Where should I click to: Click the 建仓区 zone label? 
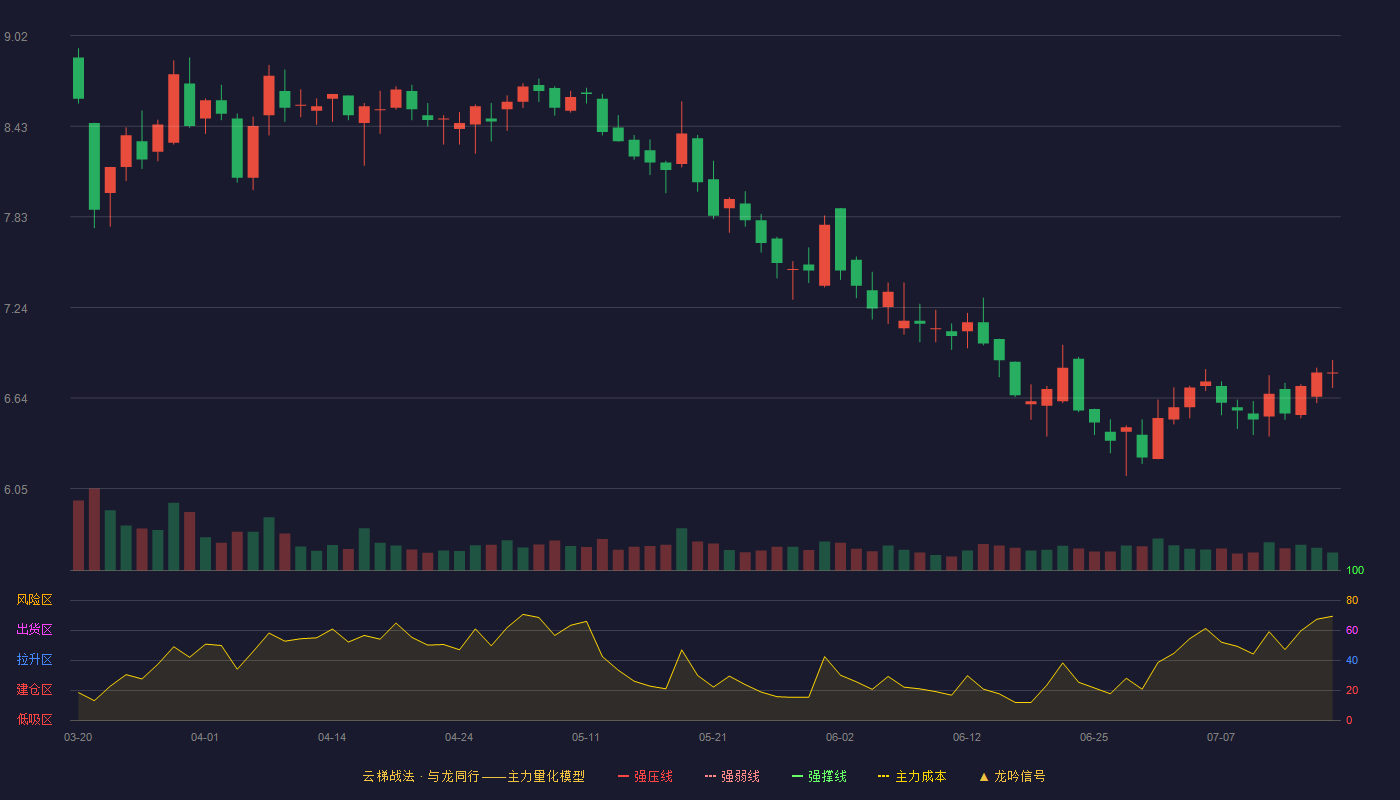coord(34,690)
